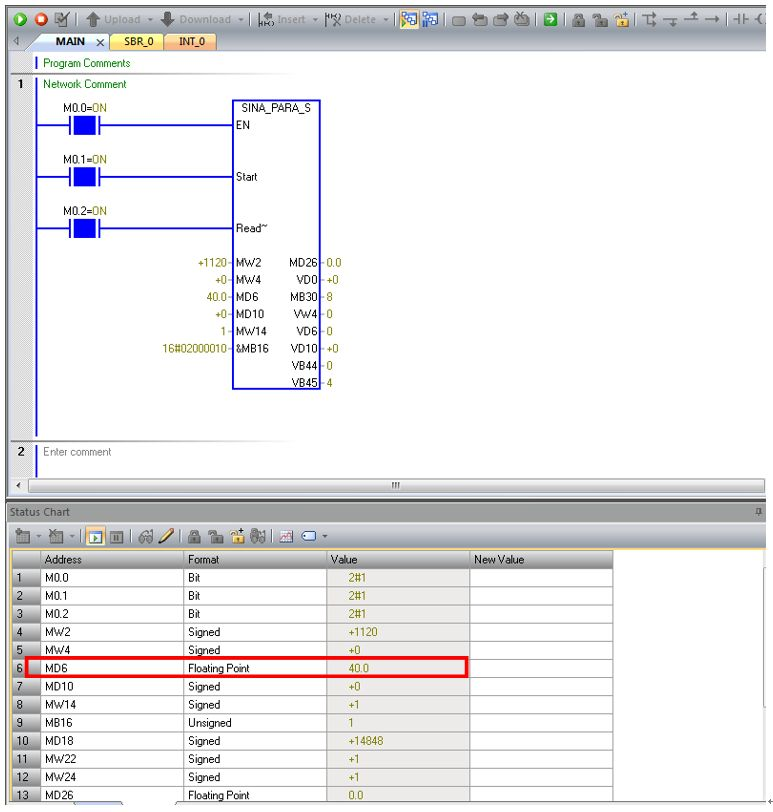Click the M0.1 contact in network 1
773x812 pixels.
tap(84, 177)
